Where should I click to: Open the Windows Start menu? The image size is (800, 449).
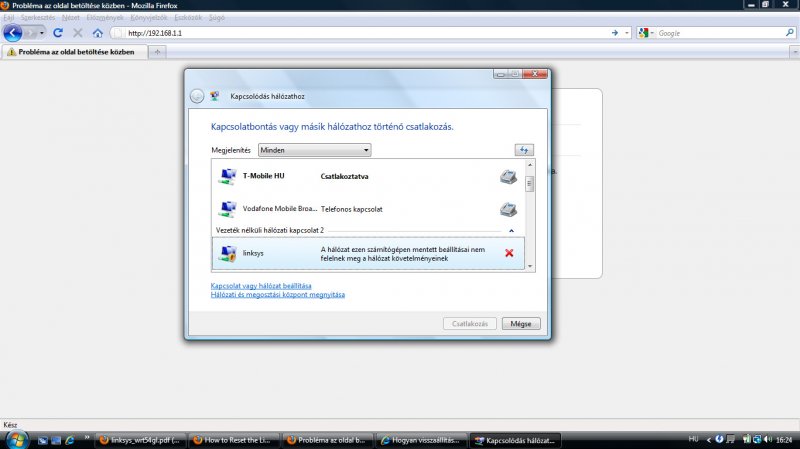tap(16, 440)
